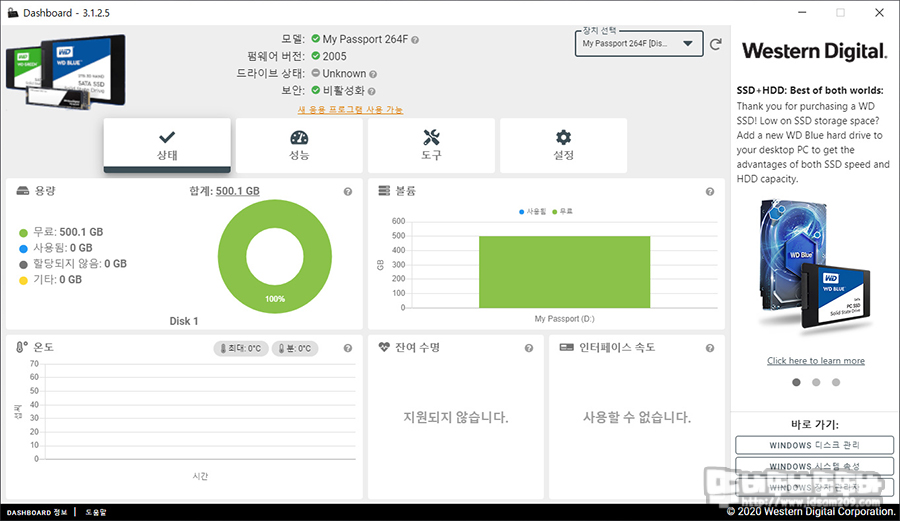
Task: Click the green 무료 legend dot in capacity
Action: pyautogui.click(x=24, y=233)
